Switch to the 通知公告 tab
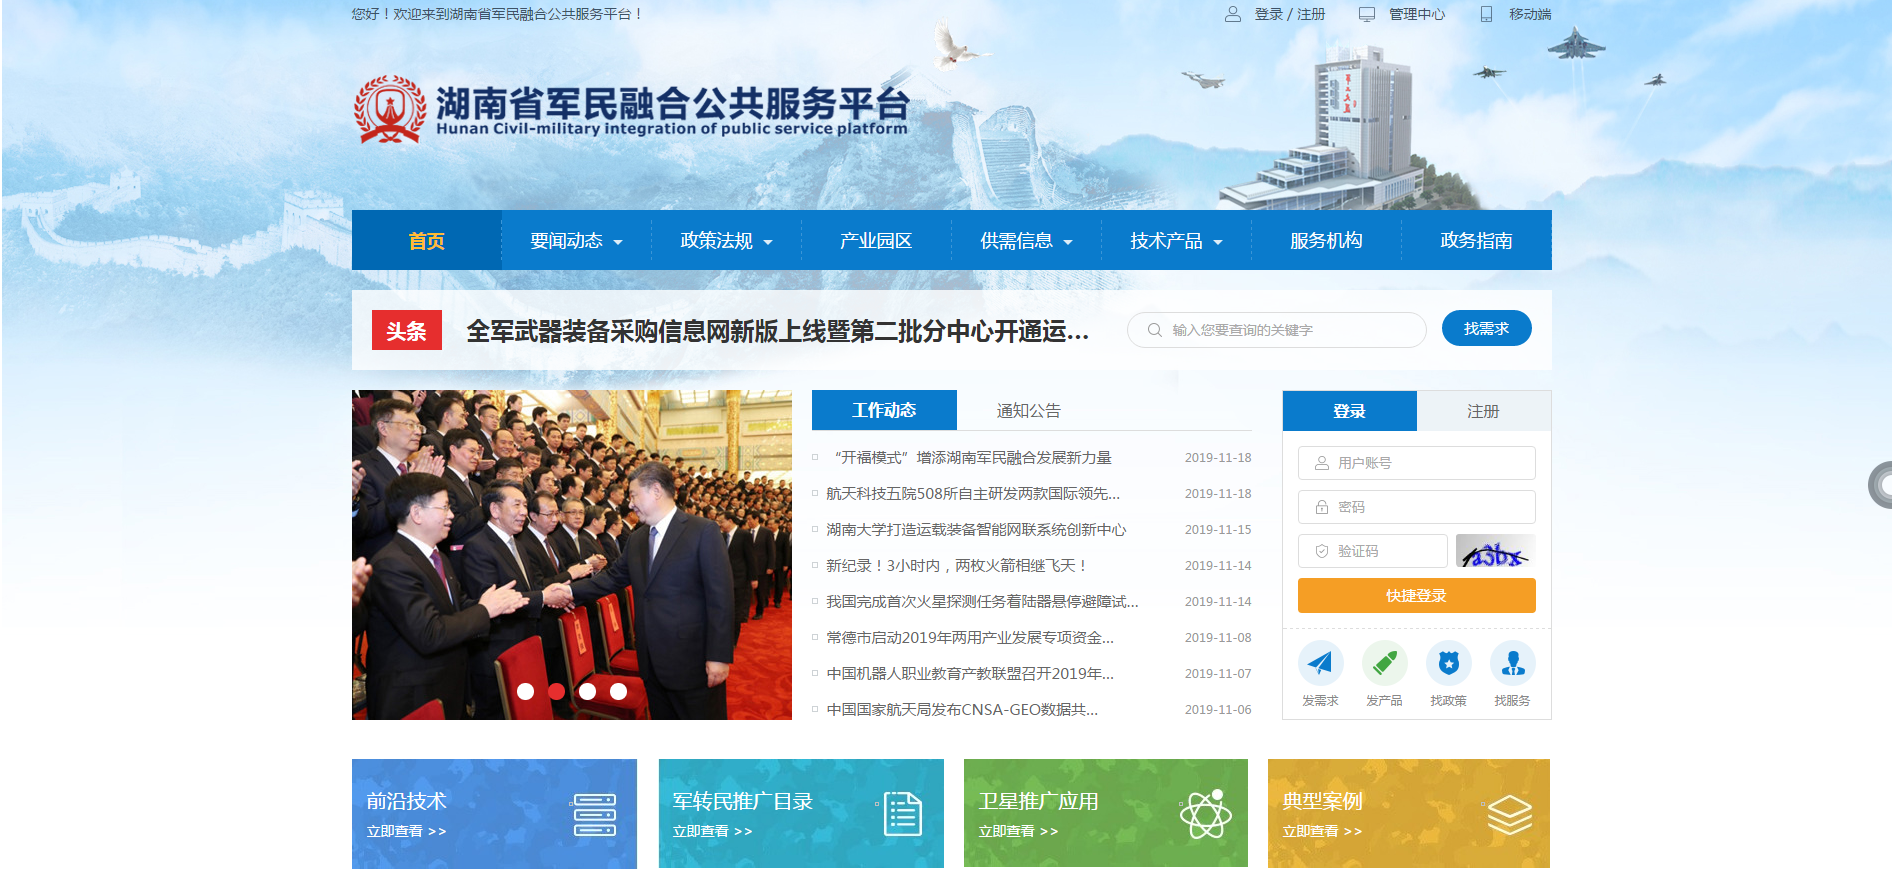 pyautogui.click(x=1028, y=411)
